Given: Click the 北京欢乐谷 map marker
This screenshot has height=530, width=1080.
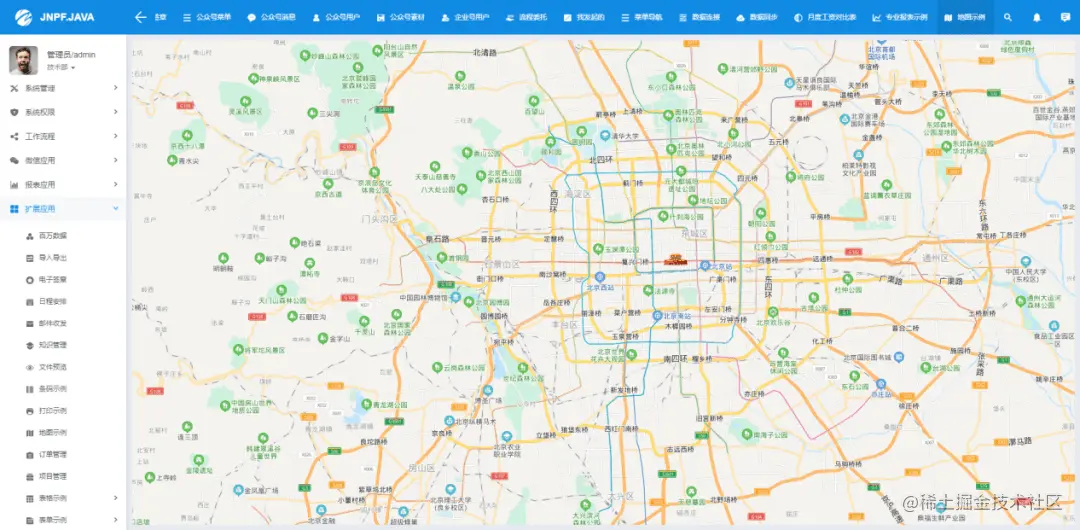Looking at the screenshot, I should (773, 312).
